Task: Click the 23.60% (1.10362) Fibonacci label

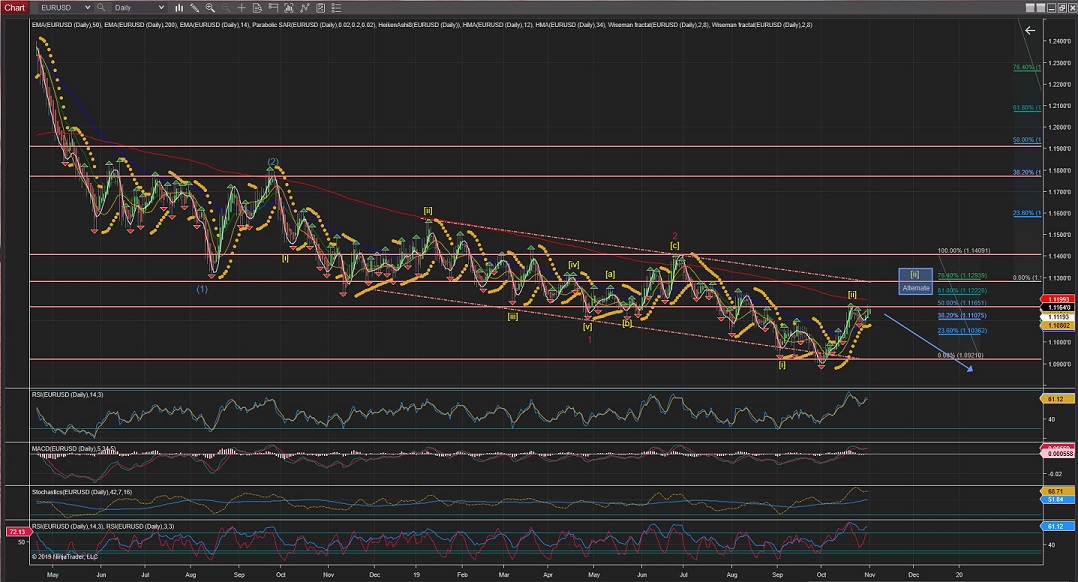Action: click(962, 331)
